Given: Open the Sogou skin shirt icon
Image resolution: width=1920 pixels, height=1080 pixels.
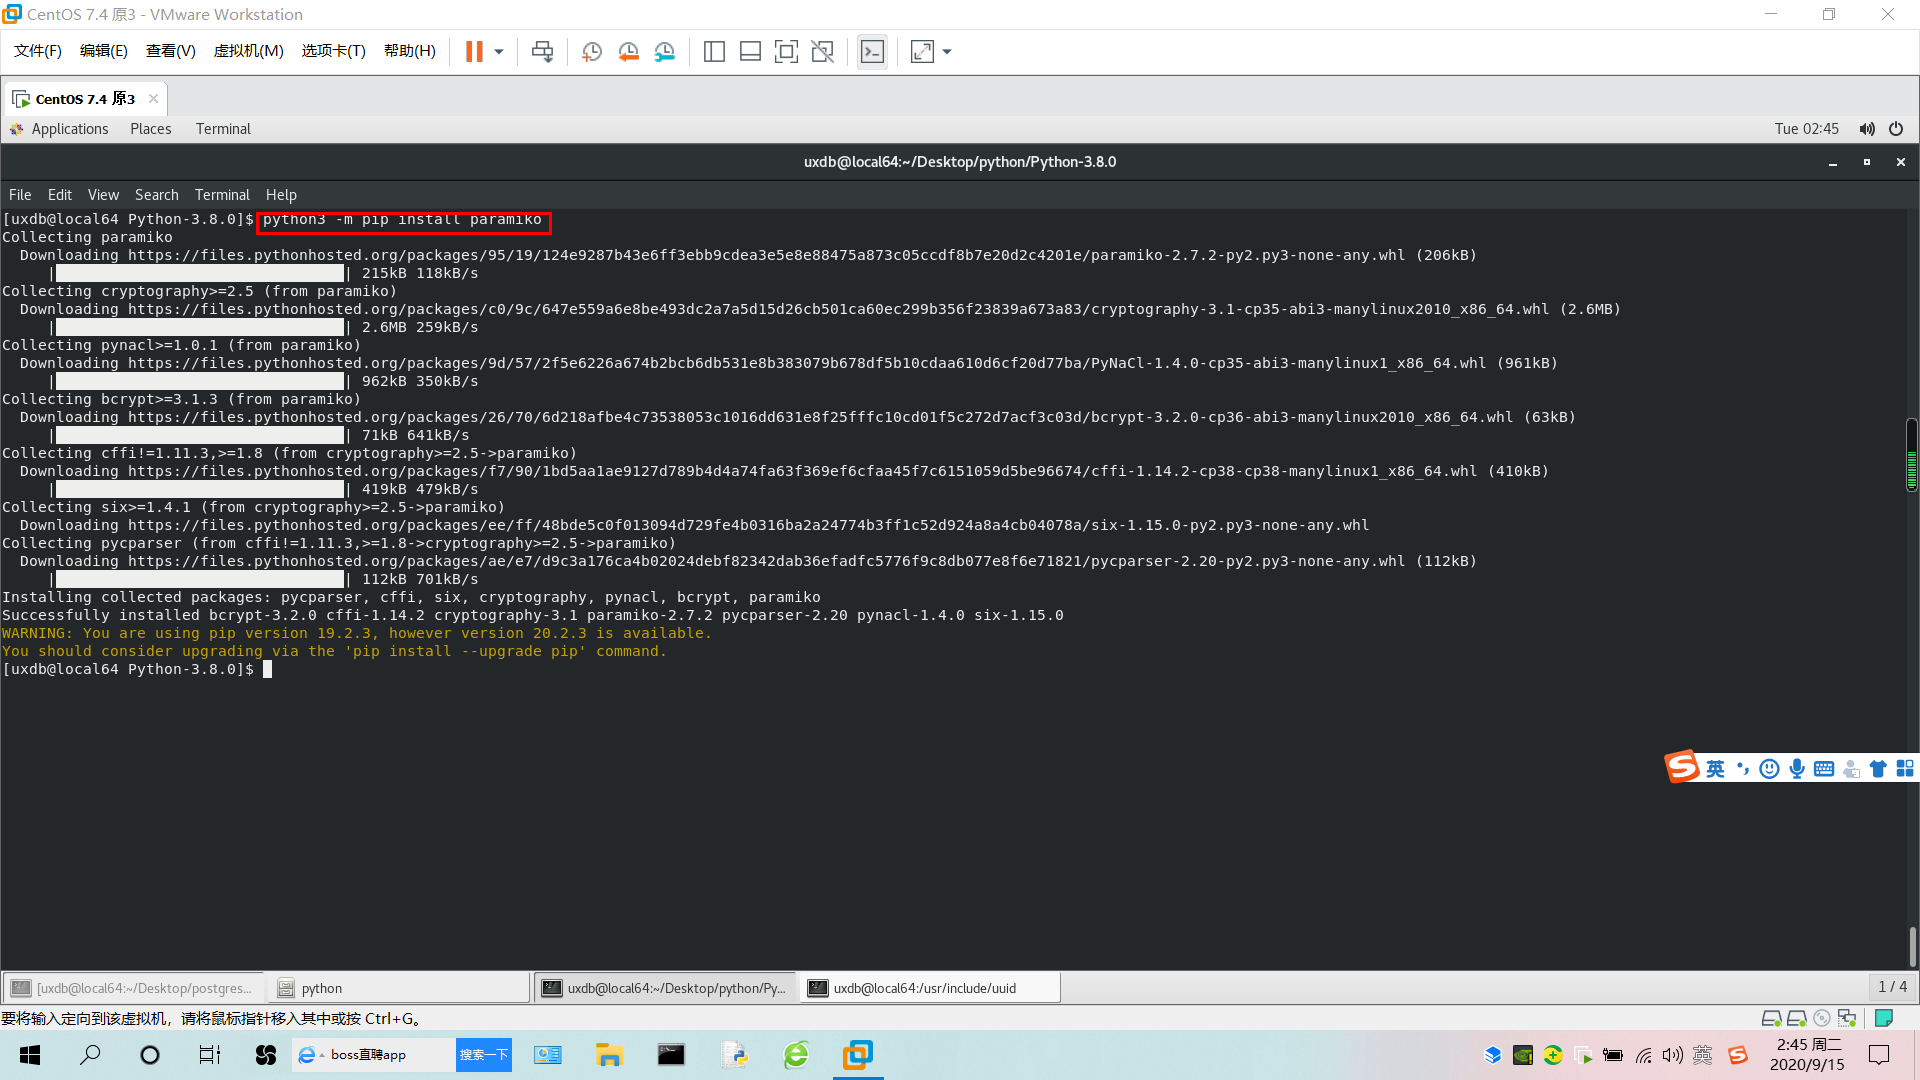Looking at the screenshot, I should click(1878, 768).
